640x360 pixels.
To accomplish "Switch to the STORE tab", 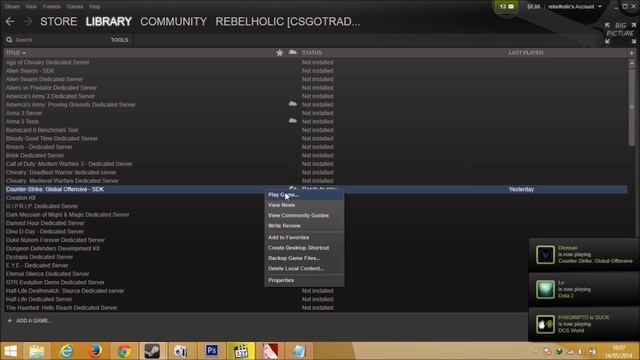I will (58, 22).
